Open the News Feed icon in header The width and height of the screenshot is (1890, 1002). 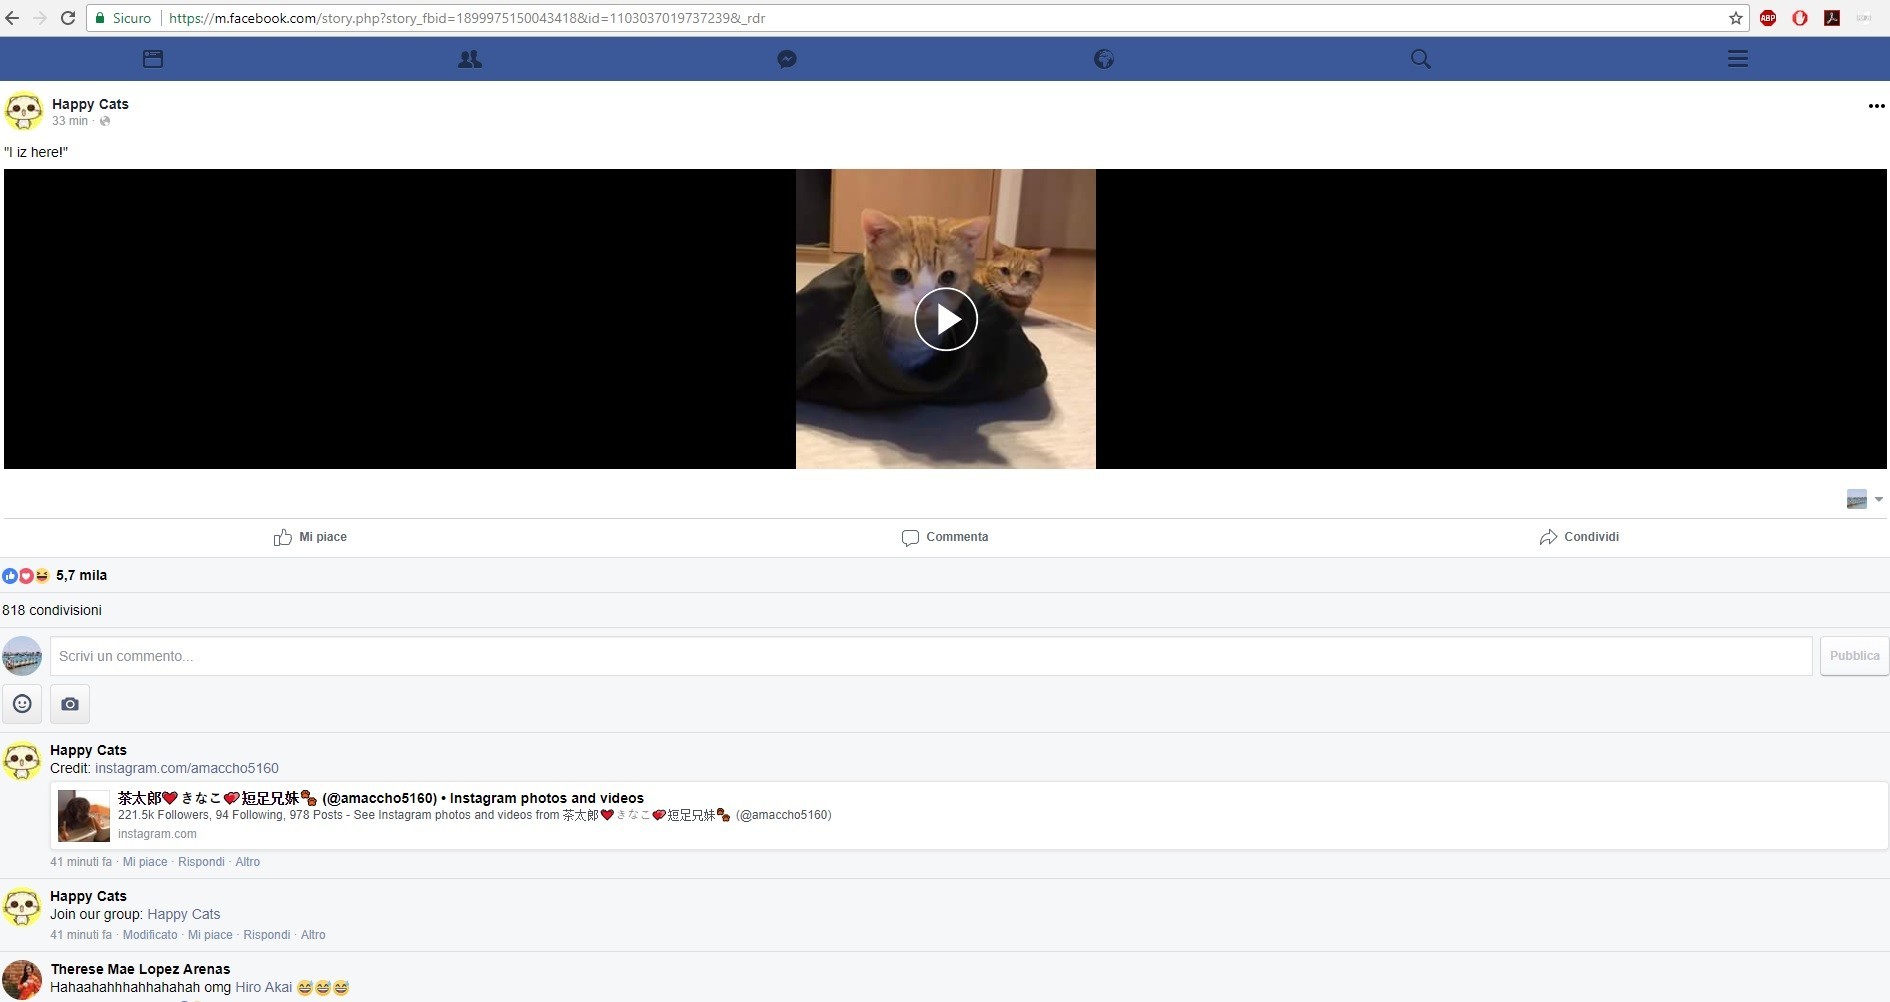(x=153, y=59)
